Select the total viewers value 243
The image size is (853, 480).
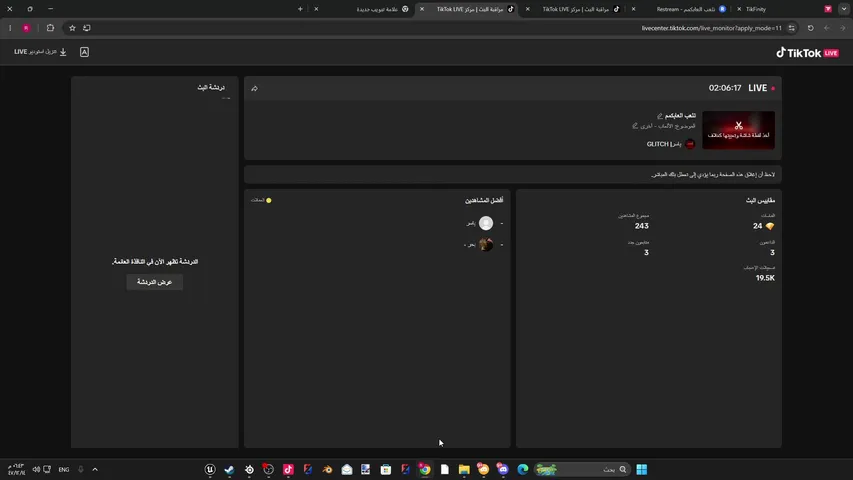641,226
